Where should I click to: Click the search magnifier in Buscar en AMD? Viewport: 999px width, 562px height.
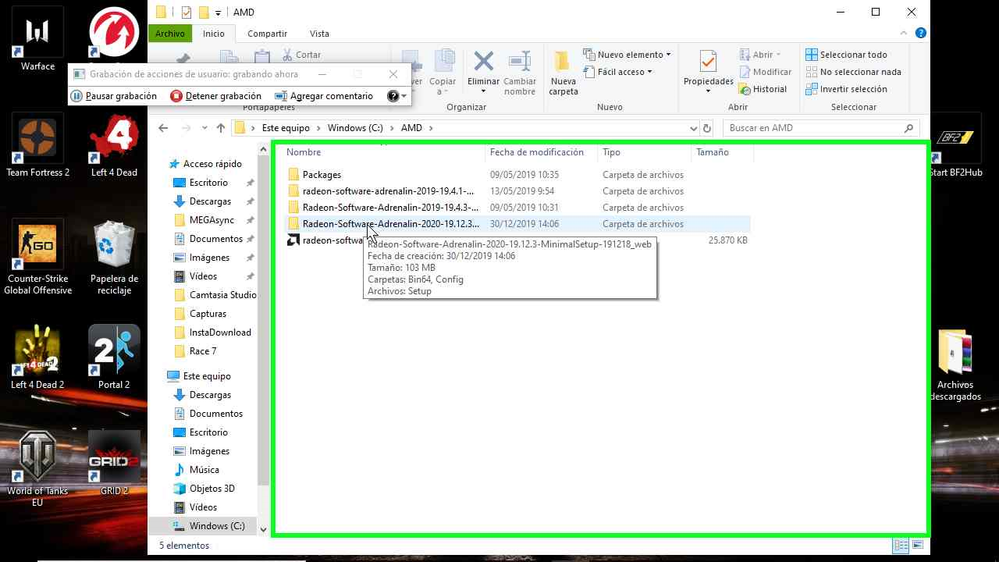click(909, 128)
